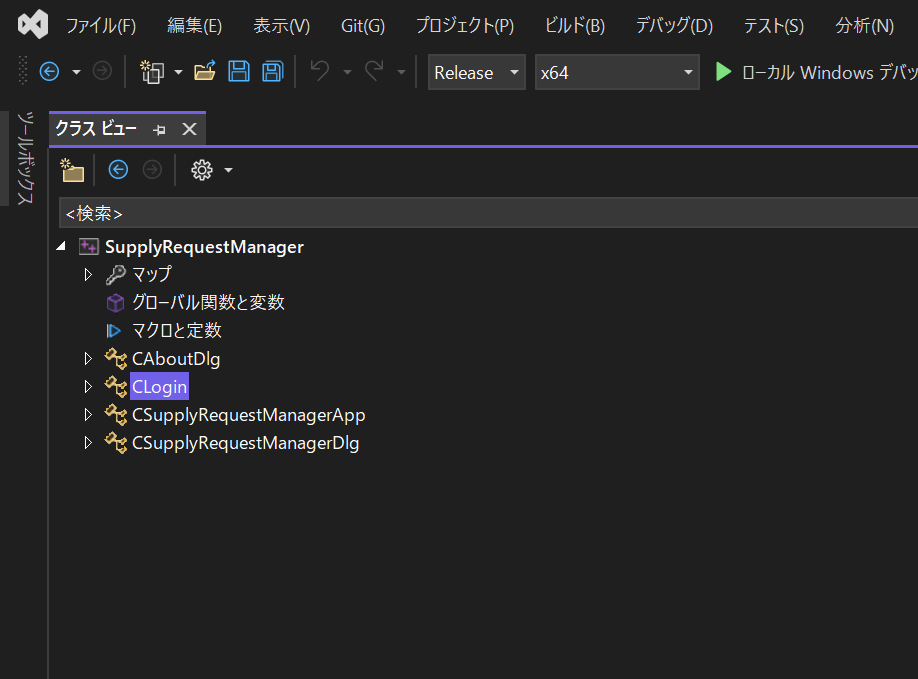The width and height of the screenshot is (918, 679).
Task: Select the CSupplyRequestManagerDlg class
Action: pos(245,442)
